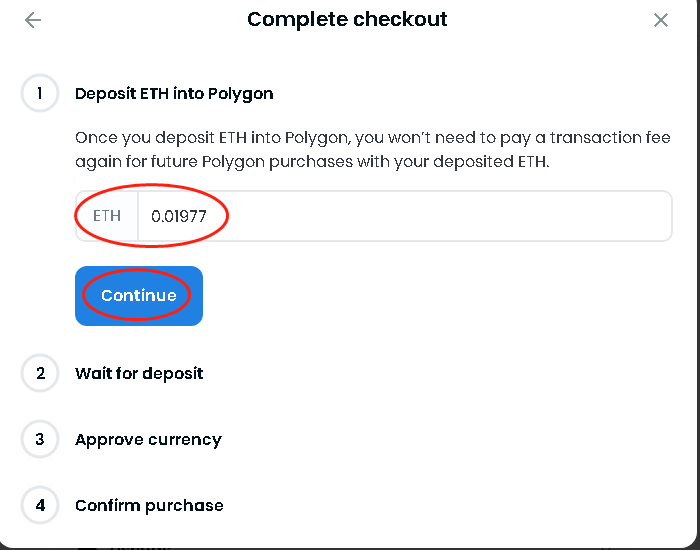Expand the Confirm purchase step
Screen dimensions: 700x550
(x=149, y=506)
